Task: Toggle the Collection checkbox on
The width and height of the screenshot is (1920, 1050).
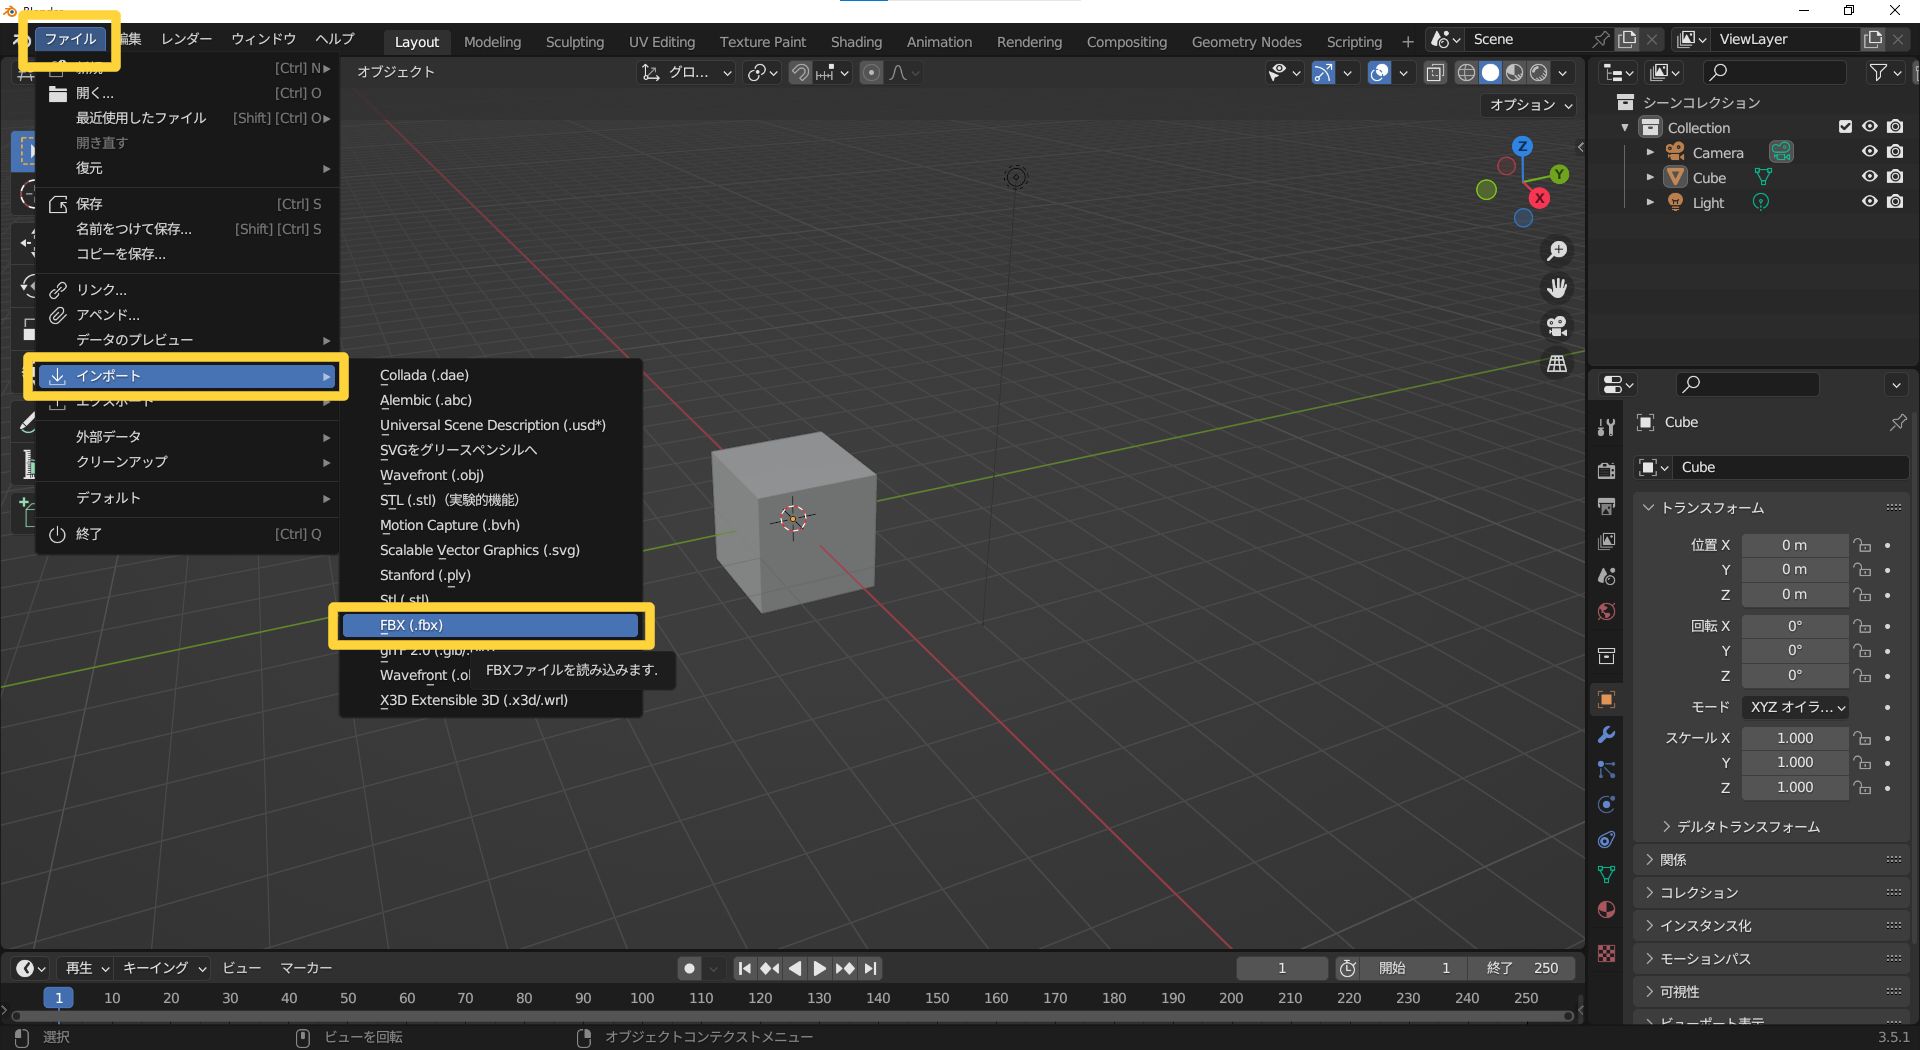Action: coord(1845,127)
